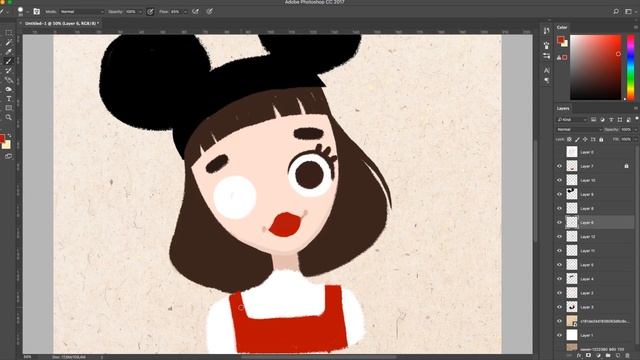Filter layers by adjustment layers icon
The height and width of the screenshot is (360, 640).
coord(602,120)
